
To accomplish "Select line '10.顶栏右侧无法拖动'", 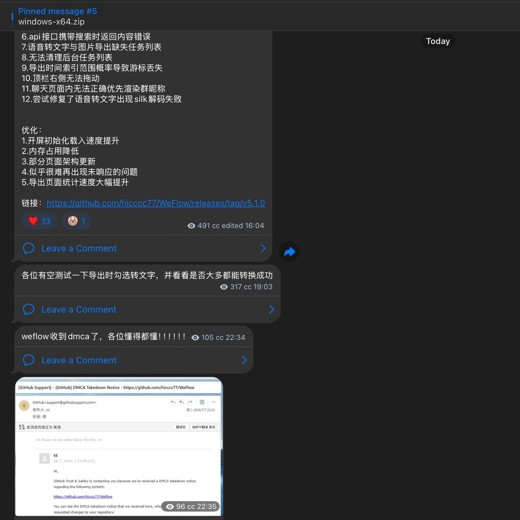I will click(x=60, y=78).
